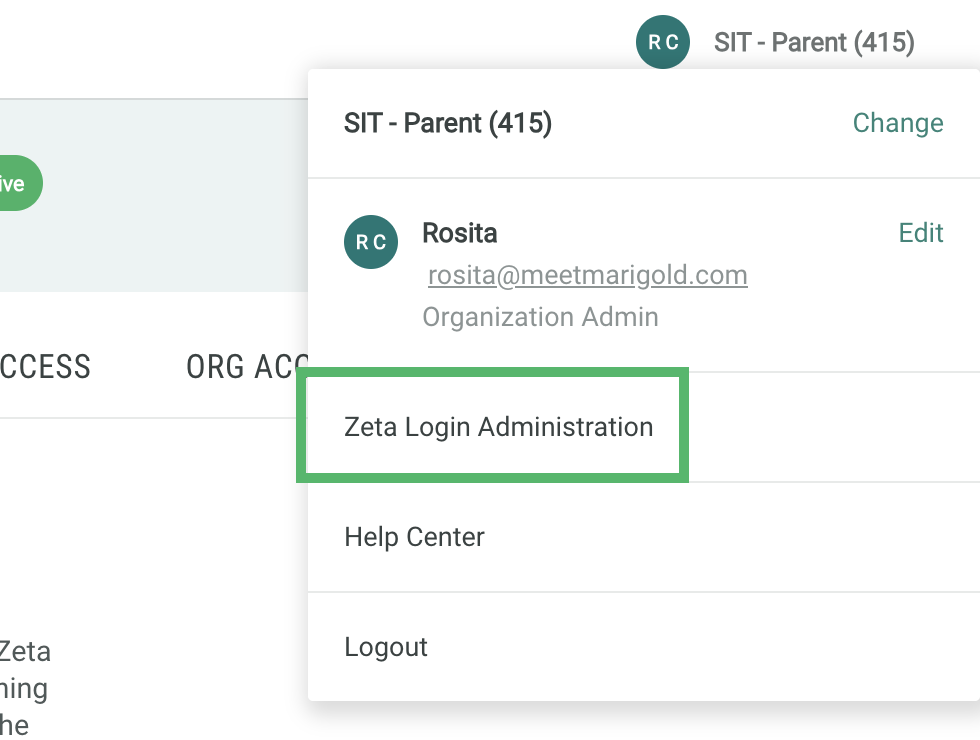
Task: Click the SIT - Parent (415) heading inside the menu panel
Action: (447, 123)
